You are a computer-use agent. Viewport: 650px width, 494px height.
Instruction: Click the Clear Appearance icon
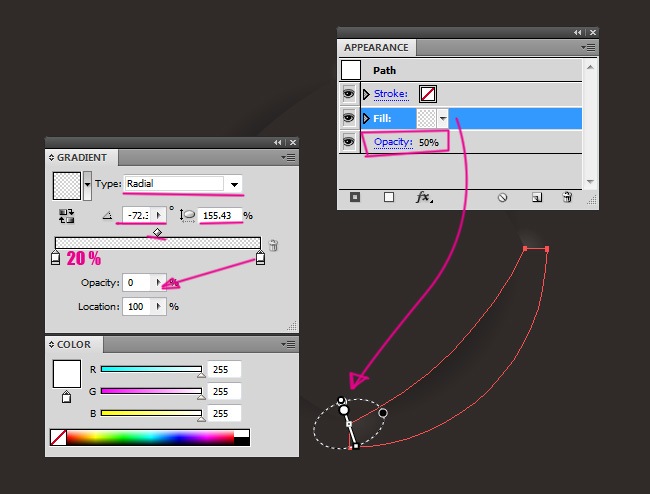point(502,197)
